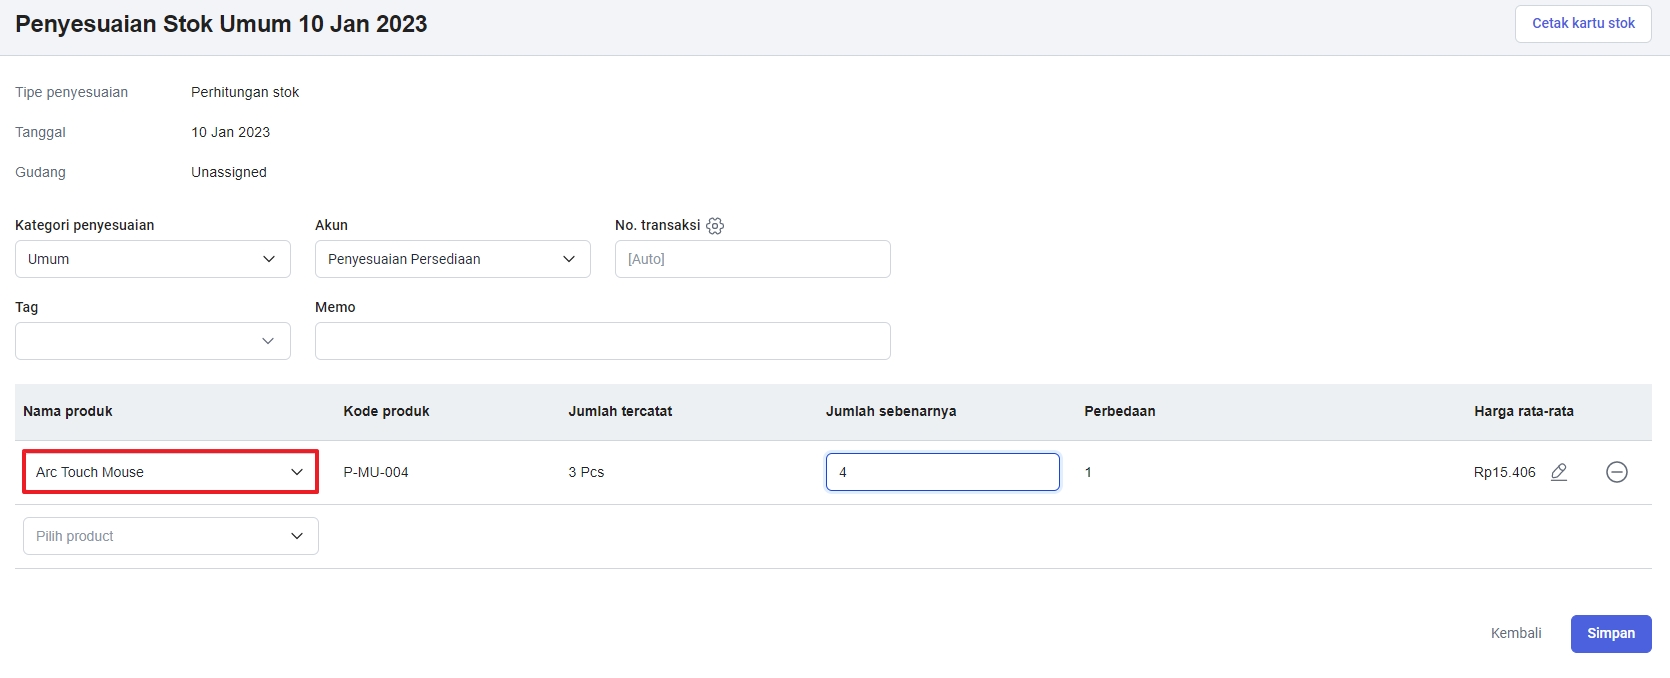Remove Arc Touch Mouse row with minus icon
The height and width of the screenshot is (678, 1670).
[x=1616, y=472]
